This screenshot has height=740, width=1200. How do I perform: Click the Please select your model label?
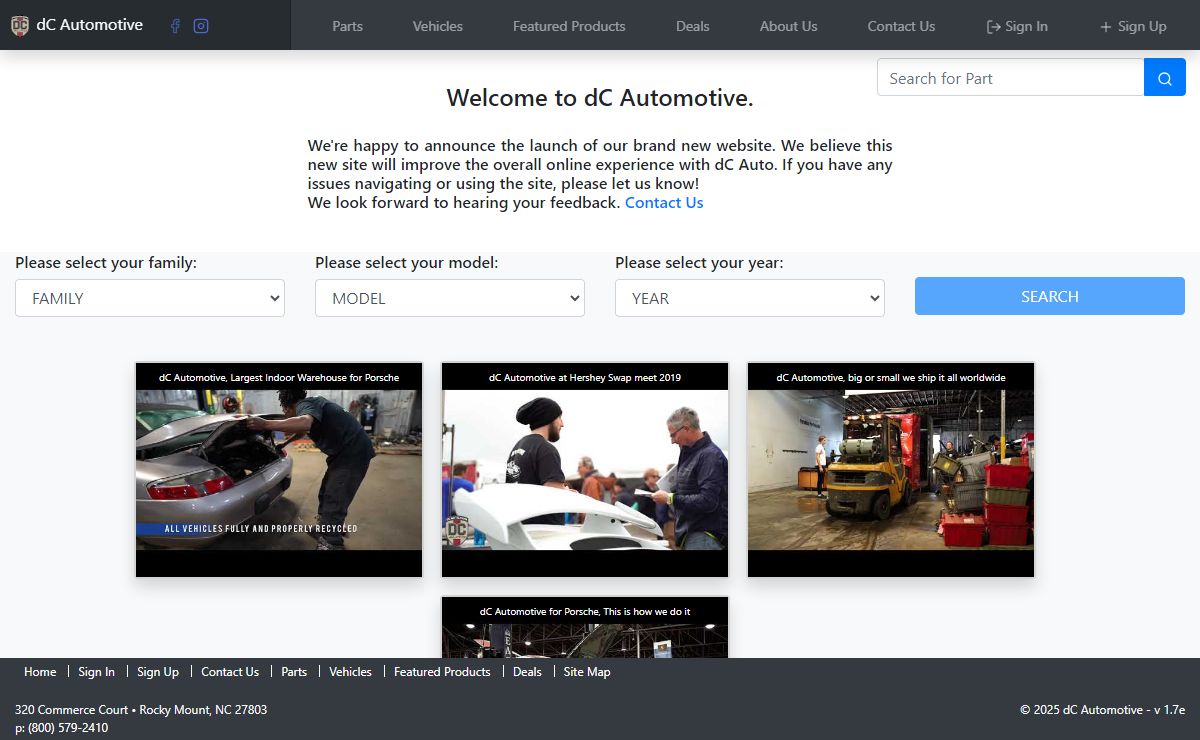click(406, 263)
